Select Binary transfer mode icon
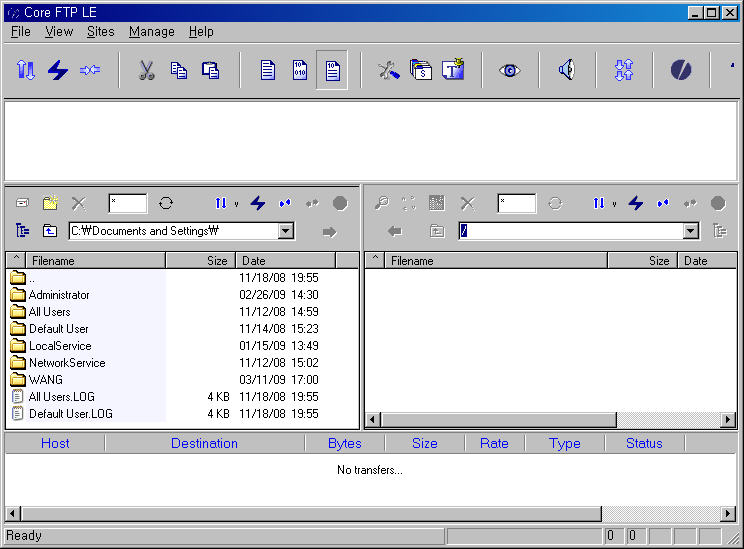Image resolution: width=744 pixels, height=549 pixels. point(300,70)
